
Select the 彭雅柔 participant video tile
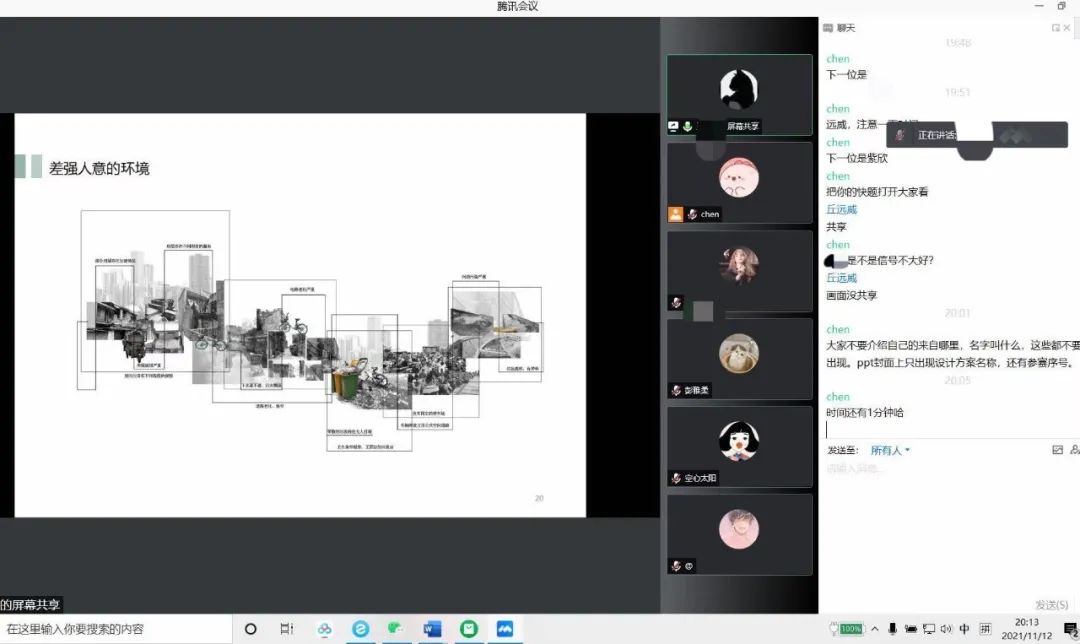[x=739, y=359]
